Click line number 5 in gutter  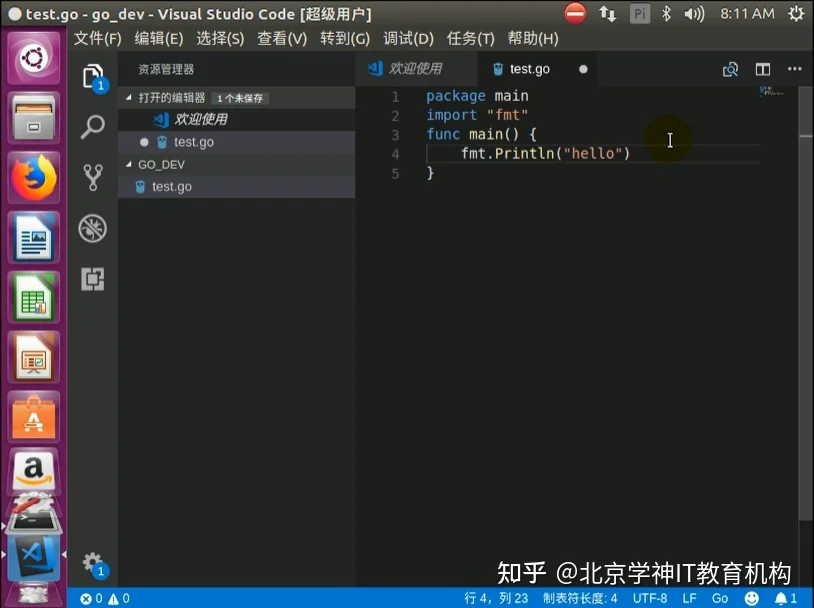point(395,173)
